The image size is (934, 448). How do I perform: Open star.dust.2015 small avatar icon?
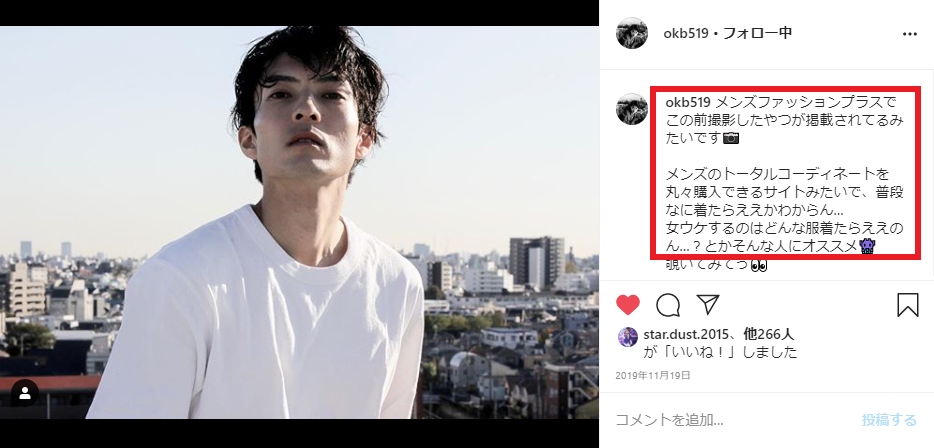(x=628, y=337)
